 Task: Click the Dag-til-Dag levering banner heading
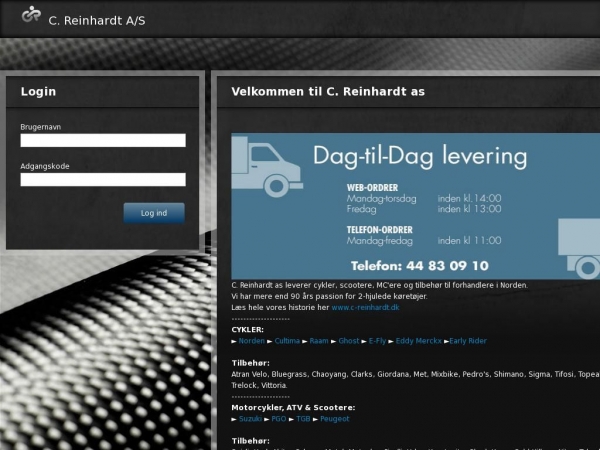[x=419, y=157]
